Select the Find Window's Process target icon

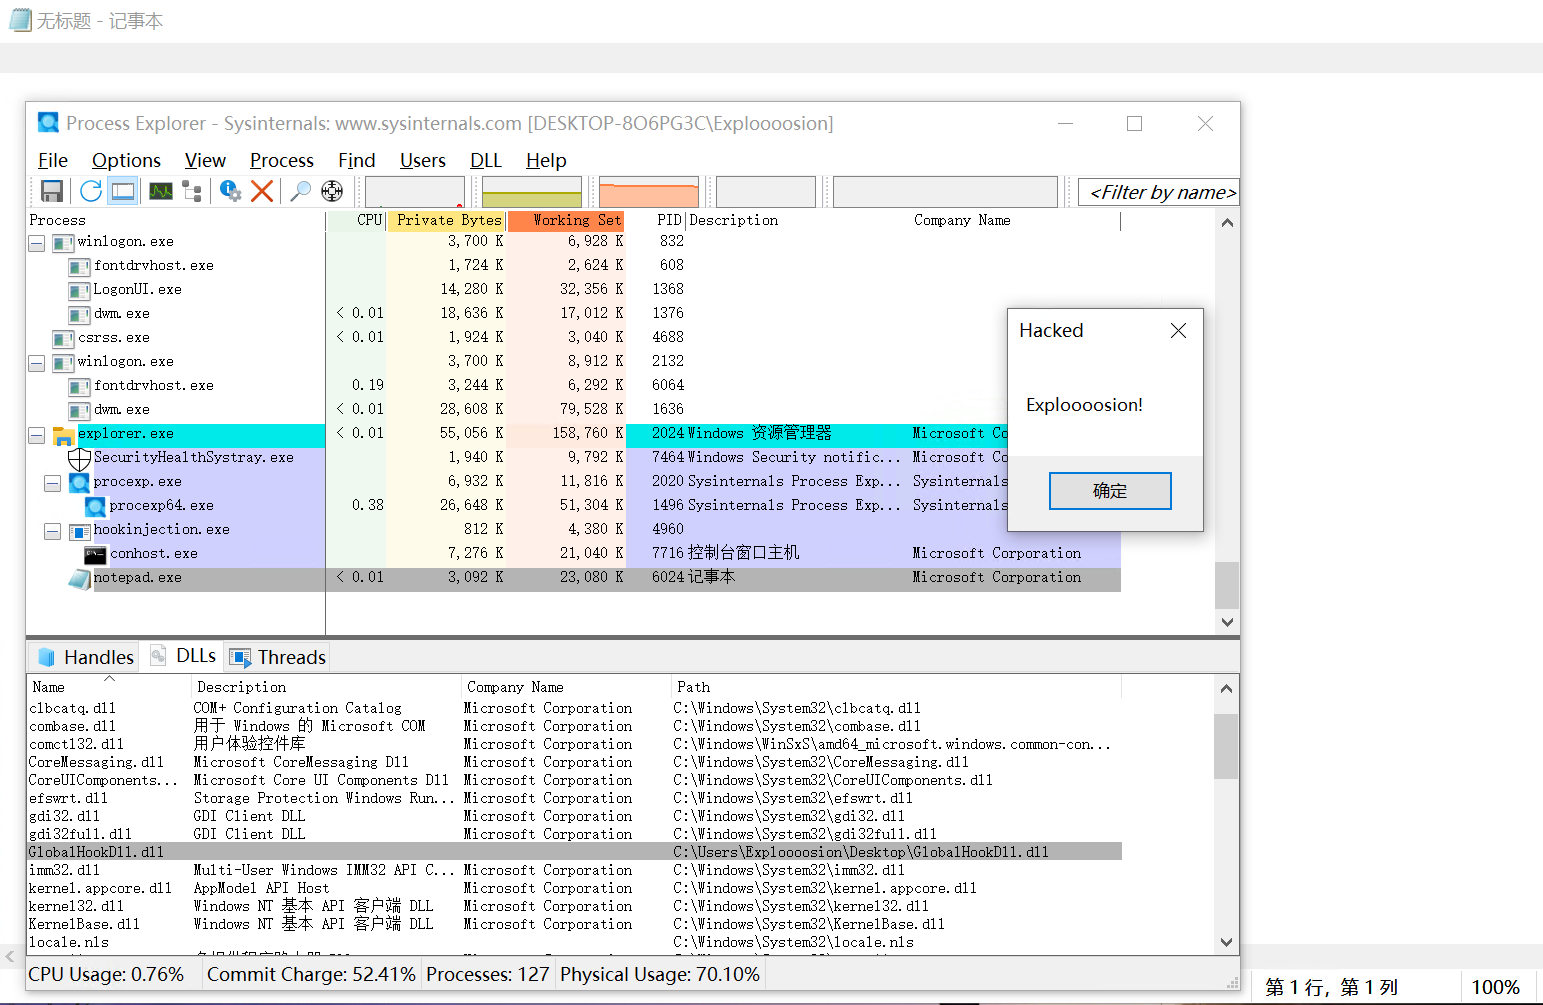(332, 191)
